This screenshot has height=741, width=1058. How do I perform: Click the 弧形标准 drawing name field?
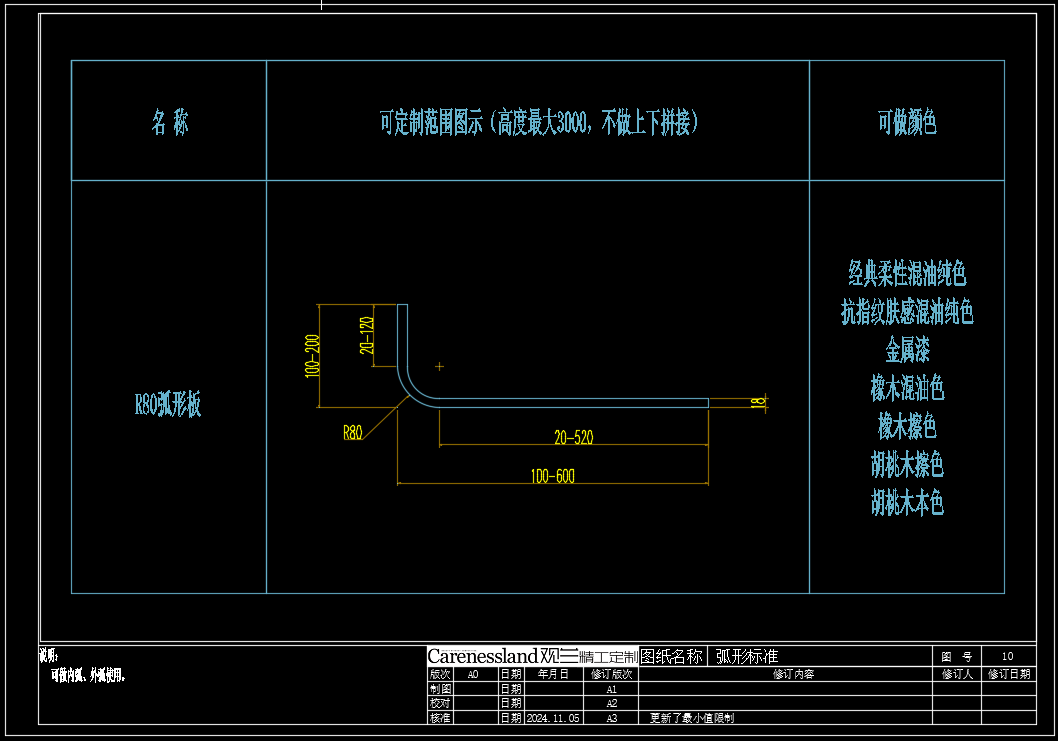coord(747,657)
